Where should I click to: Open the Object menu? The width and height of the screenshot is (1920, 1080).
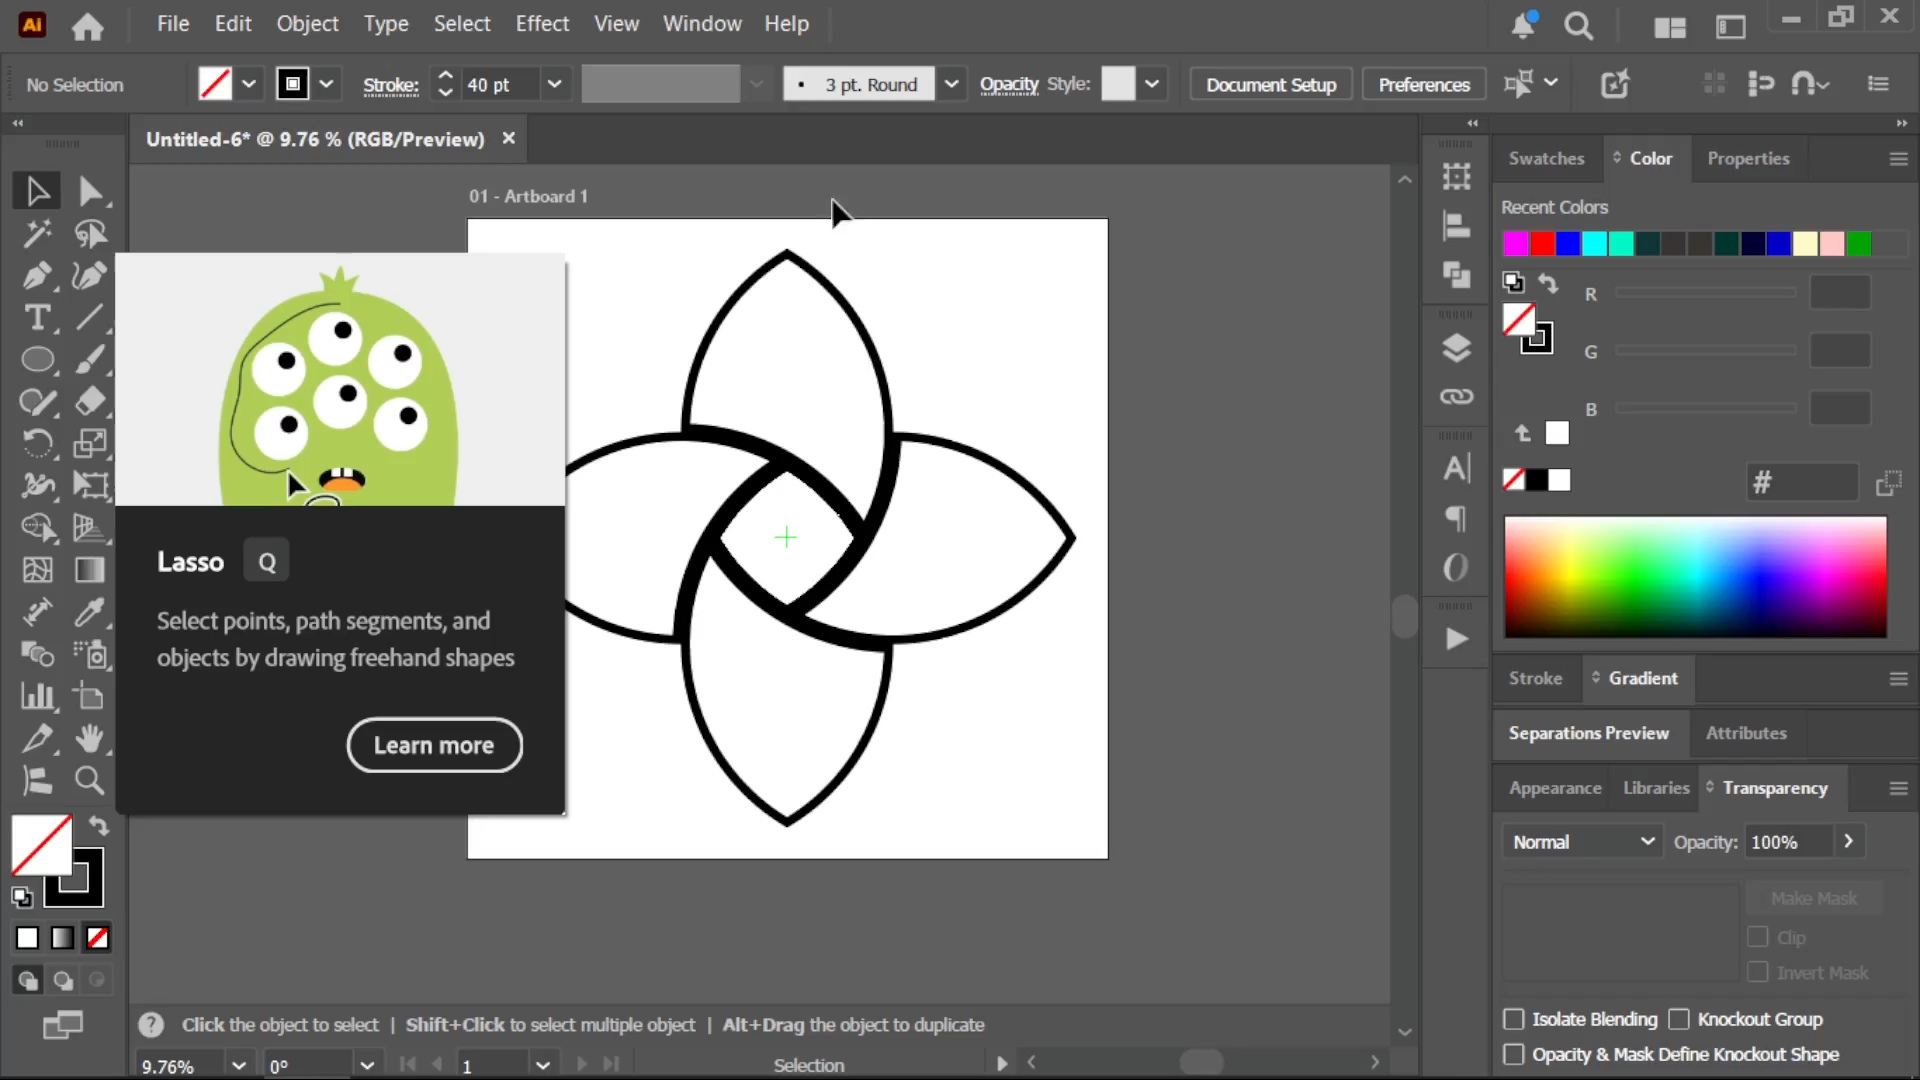click(307, 24)
